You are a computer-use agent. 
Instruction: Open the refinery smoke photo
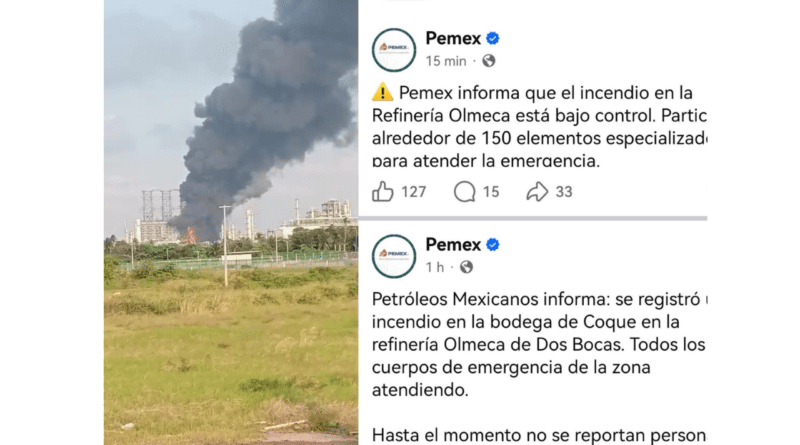coord(231,222)
